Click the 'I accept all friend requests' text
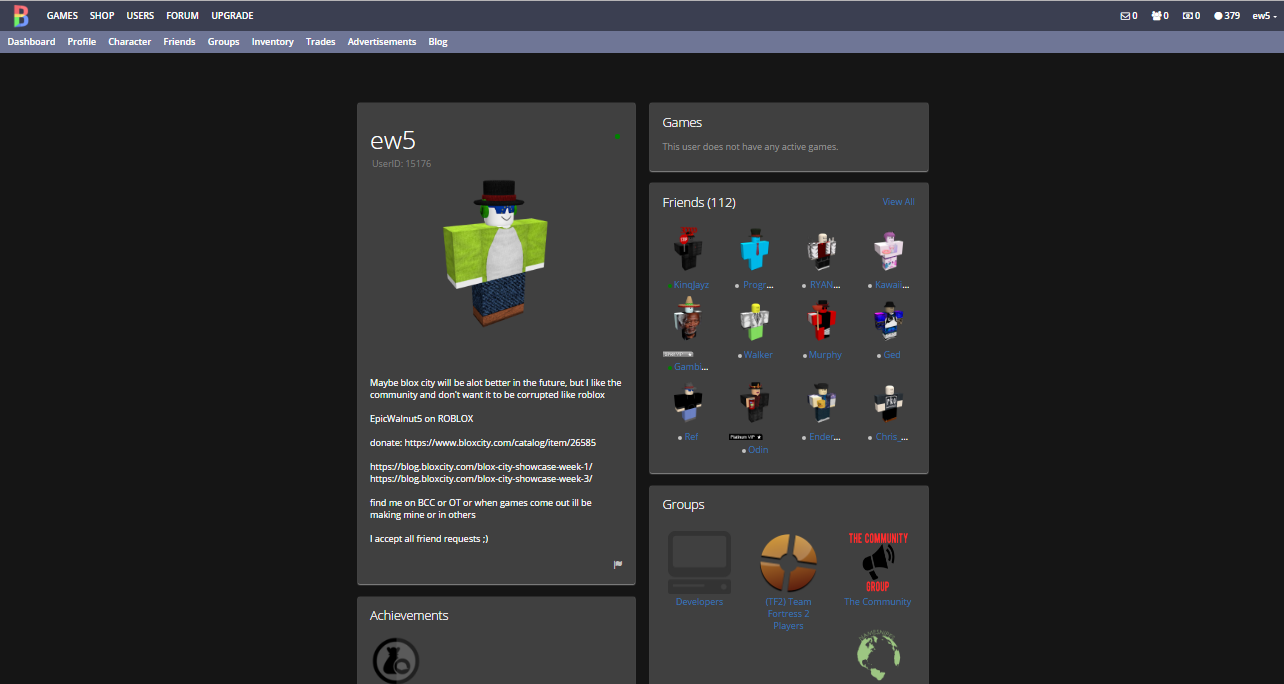The image size is (1284, 684). [x=429, y=539]
